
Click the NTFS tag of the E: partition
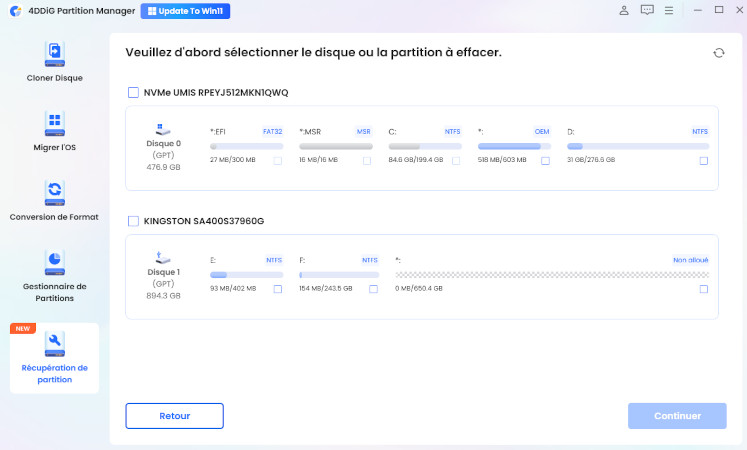[x=274, y=260]
